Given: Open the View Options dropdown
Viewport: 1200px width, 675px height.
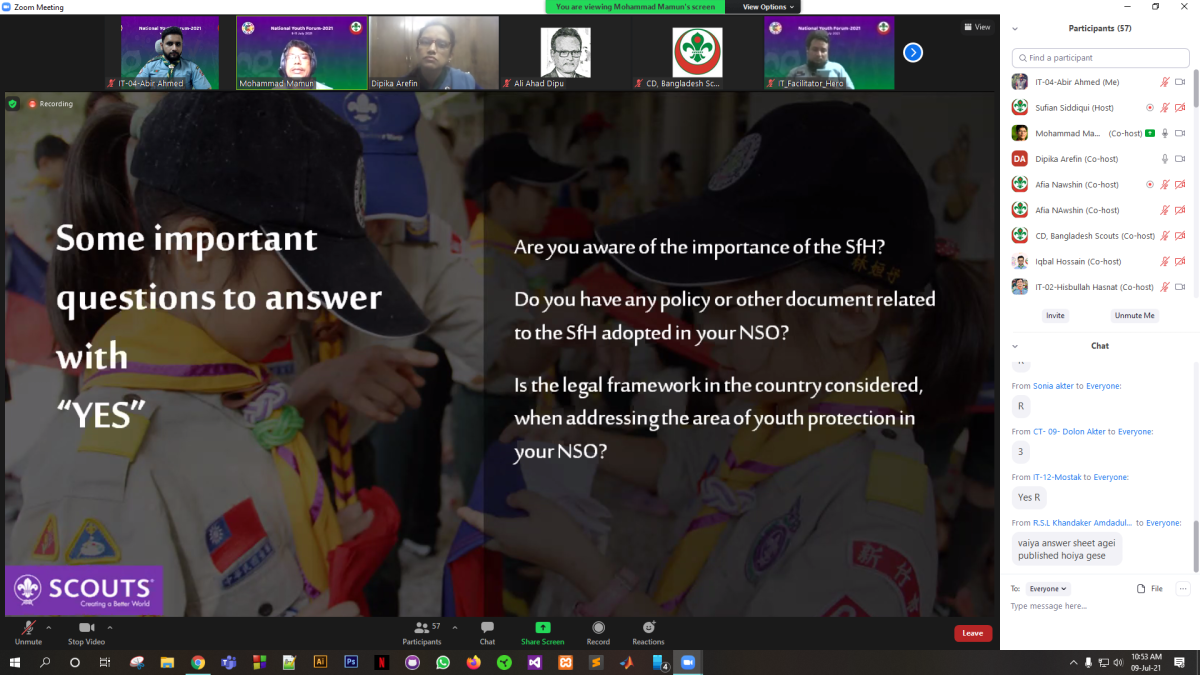Looking at the screenshot, I should pos(768,7).
